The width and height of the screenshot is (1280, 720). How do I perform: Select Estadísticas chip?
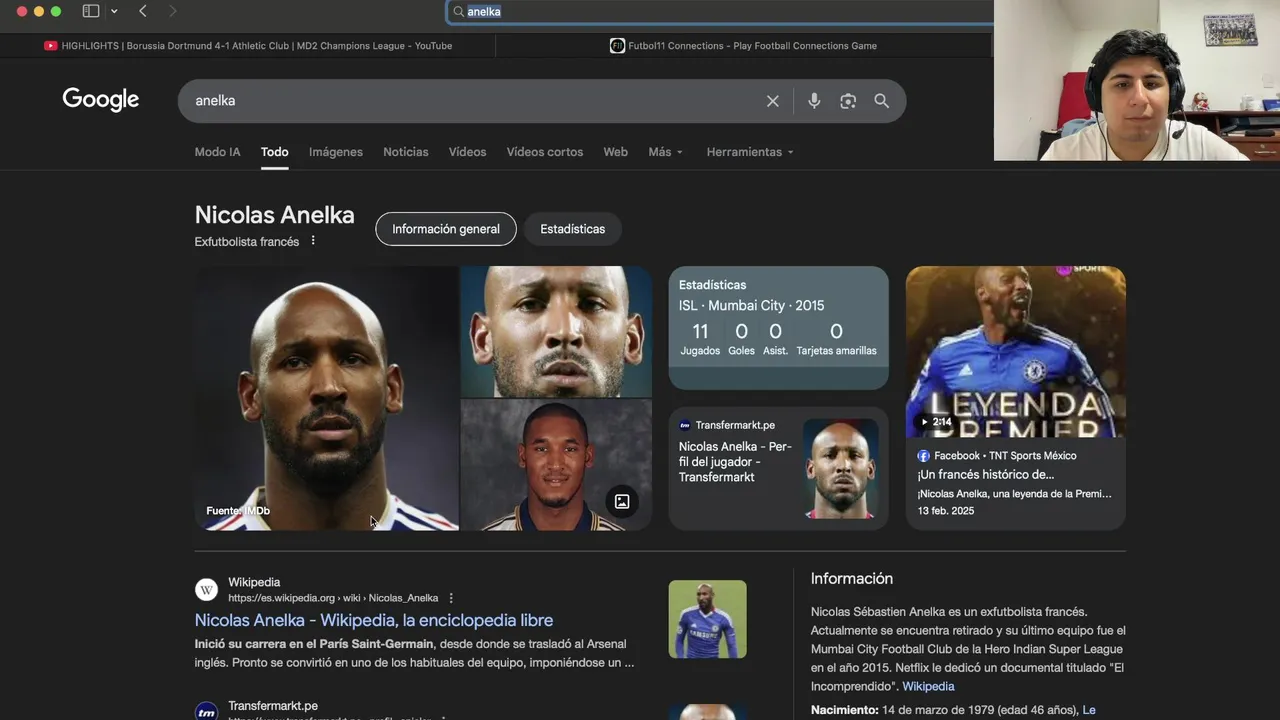[573, 229]
